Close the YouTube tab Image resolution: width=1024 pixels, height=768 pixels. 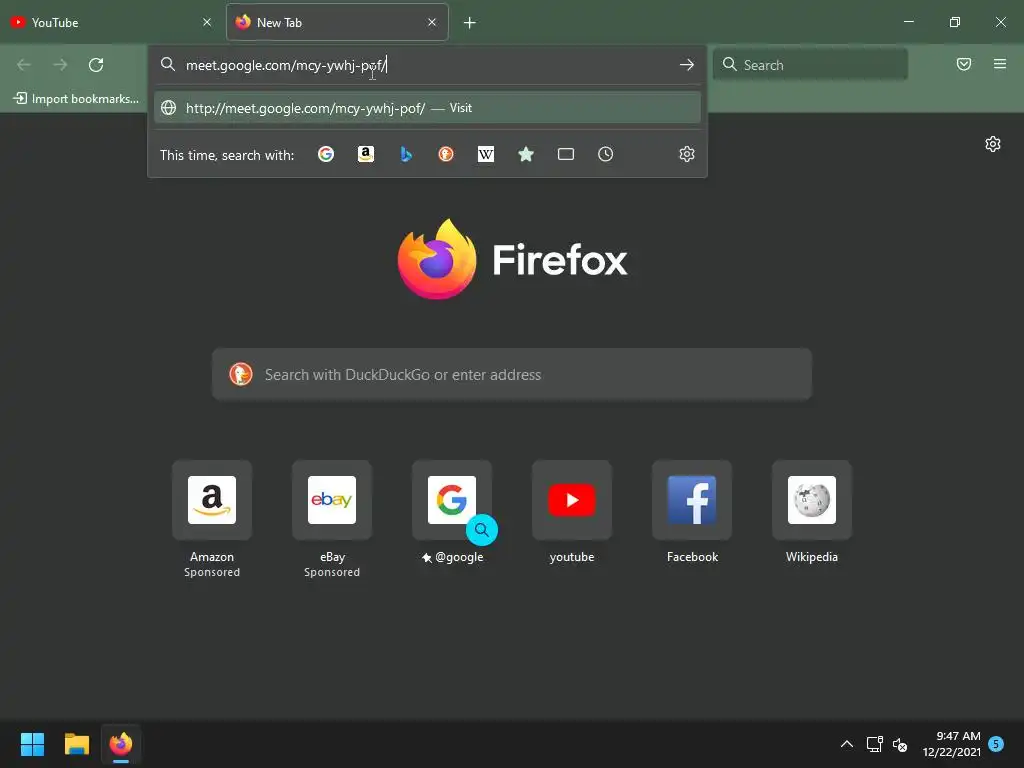click(x=207, y=22)
